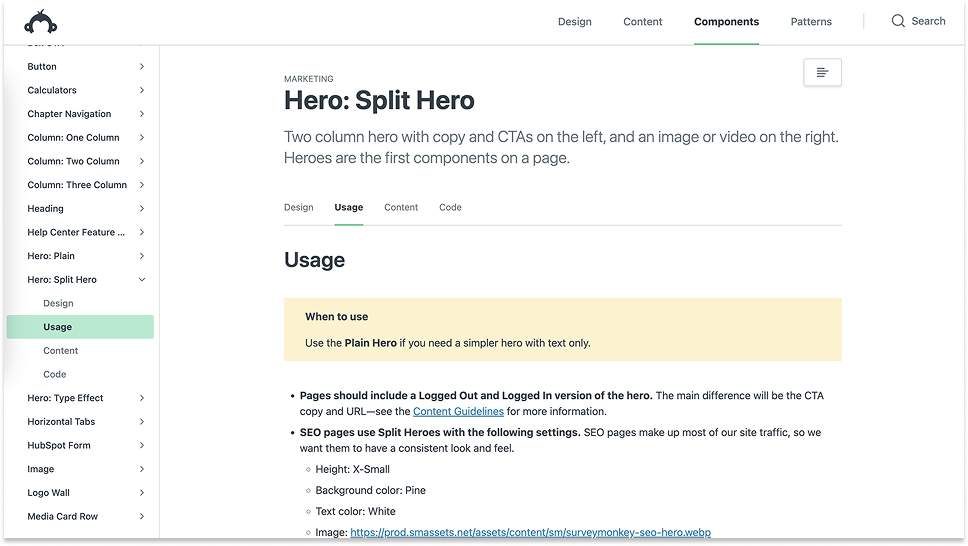Select Heading in the sidebar
Viewport: 968px width, 546px height.
point(46,209)
